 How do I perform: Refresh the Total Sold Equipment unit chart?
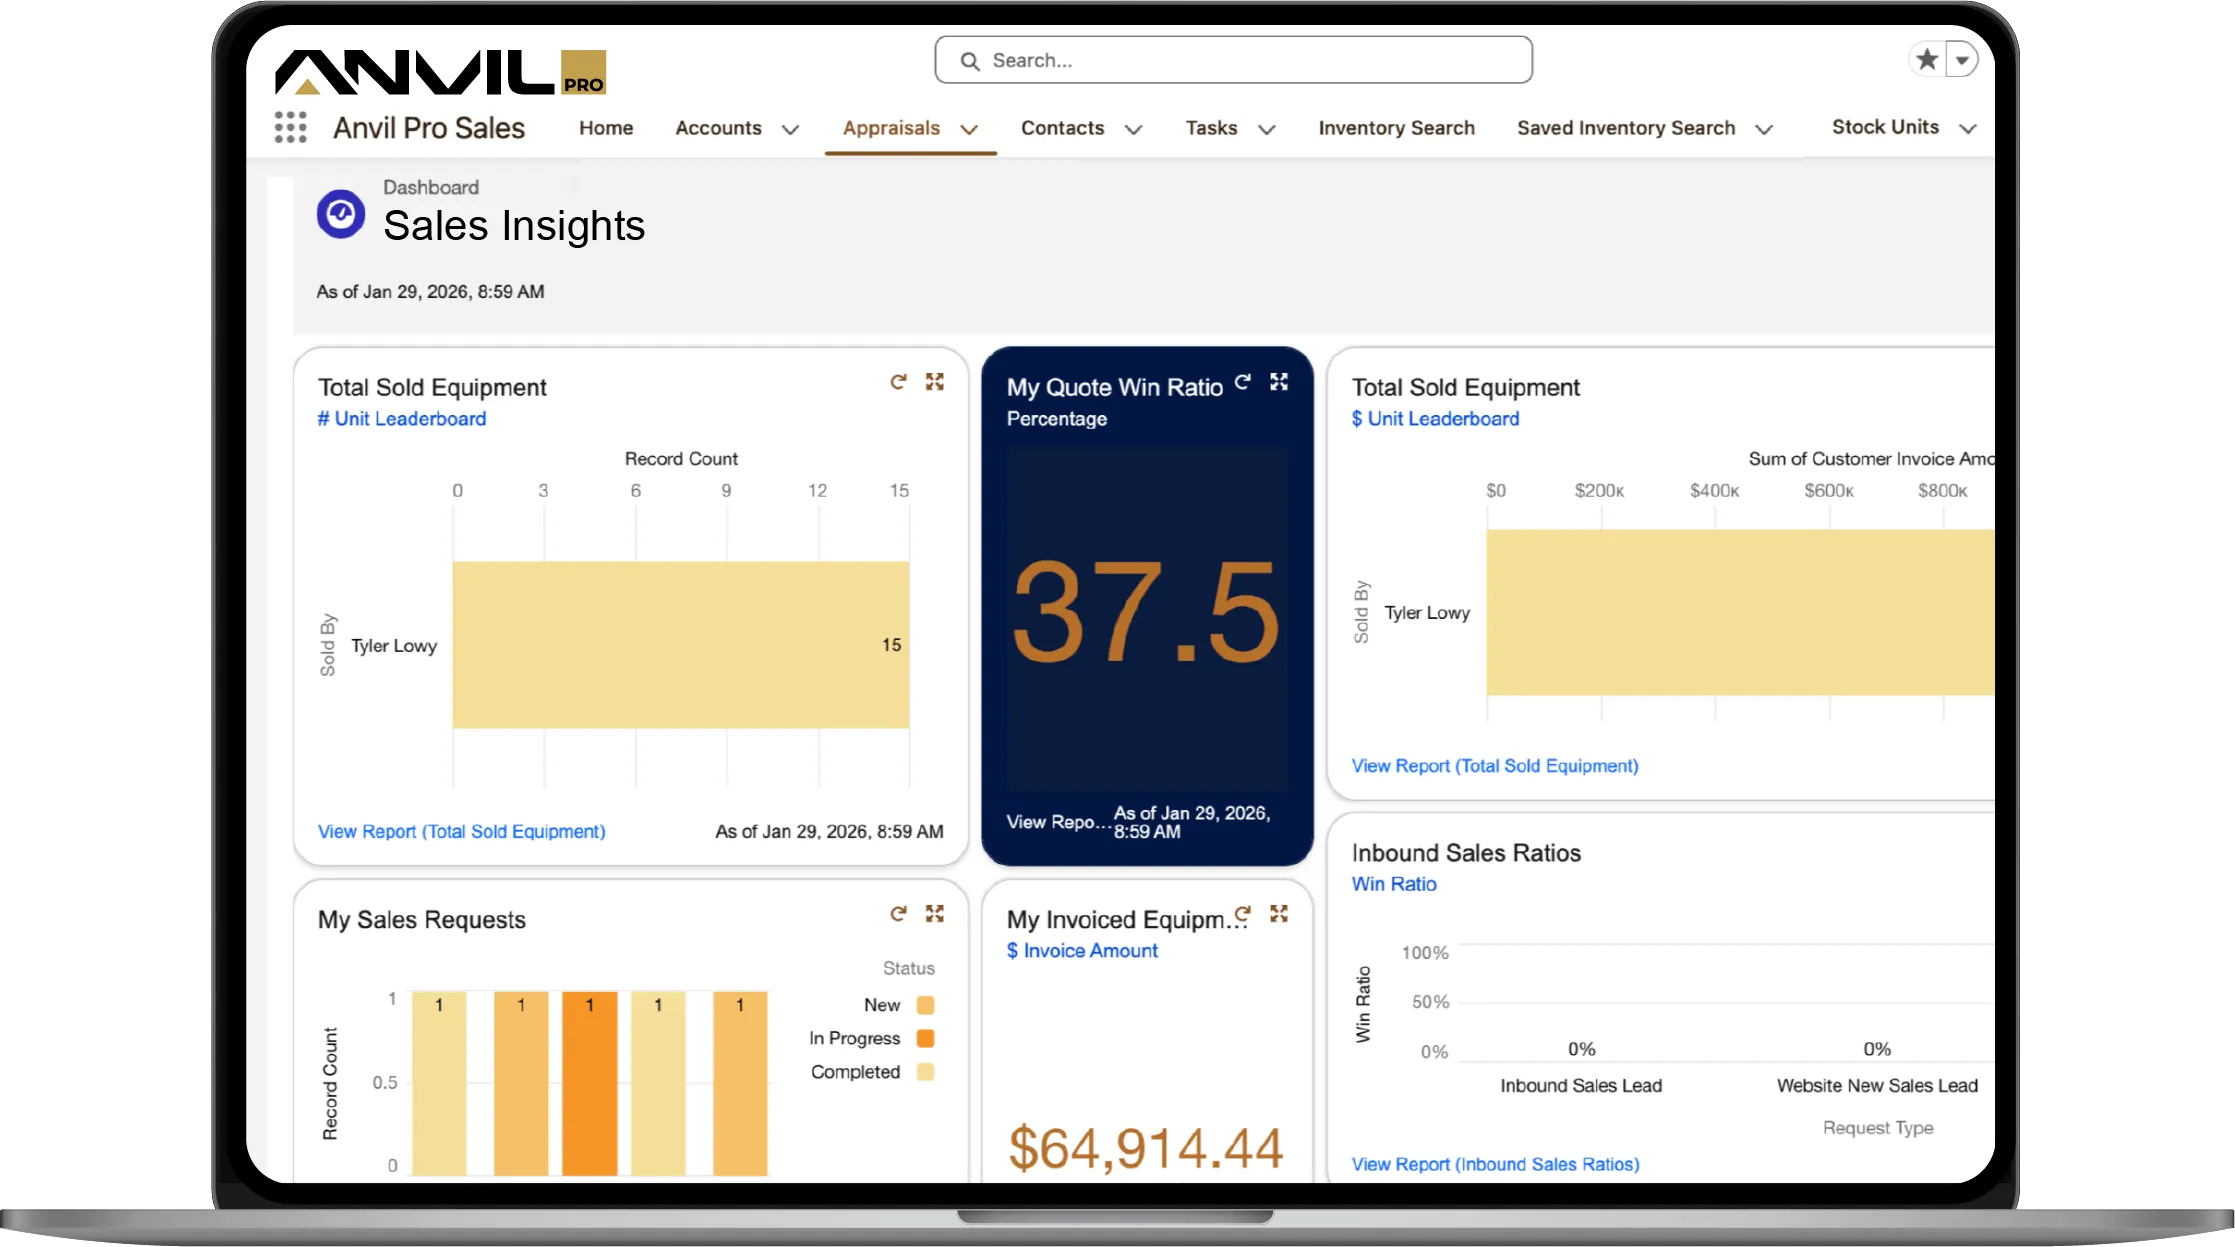(x=898, y=382)
